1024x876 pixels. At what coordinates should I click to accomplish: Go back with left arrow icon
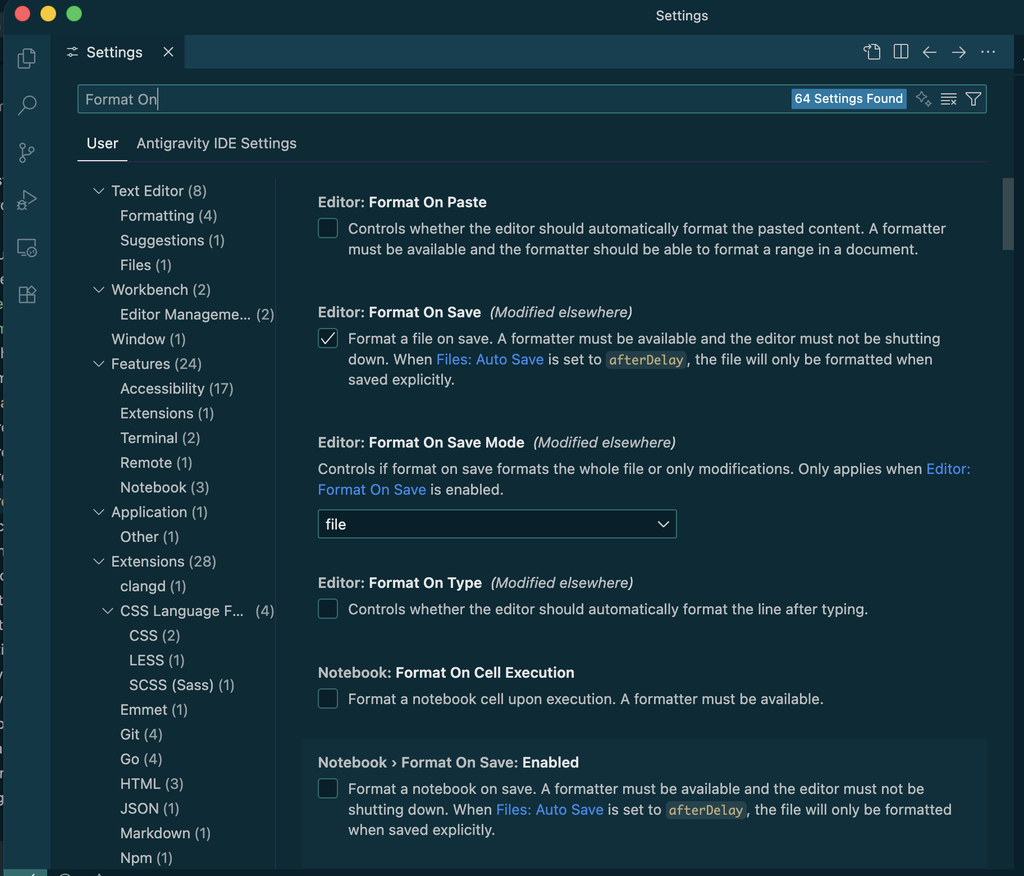click(929, 52)
